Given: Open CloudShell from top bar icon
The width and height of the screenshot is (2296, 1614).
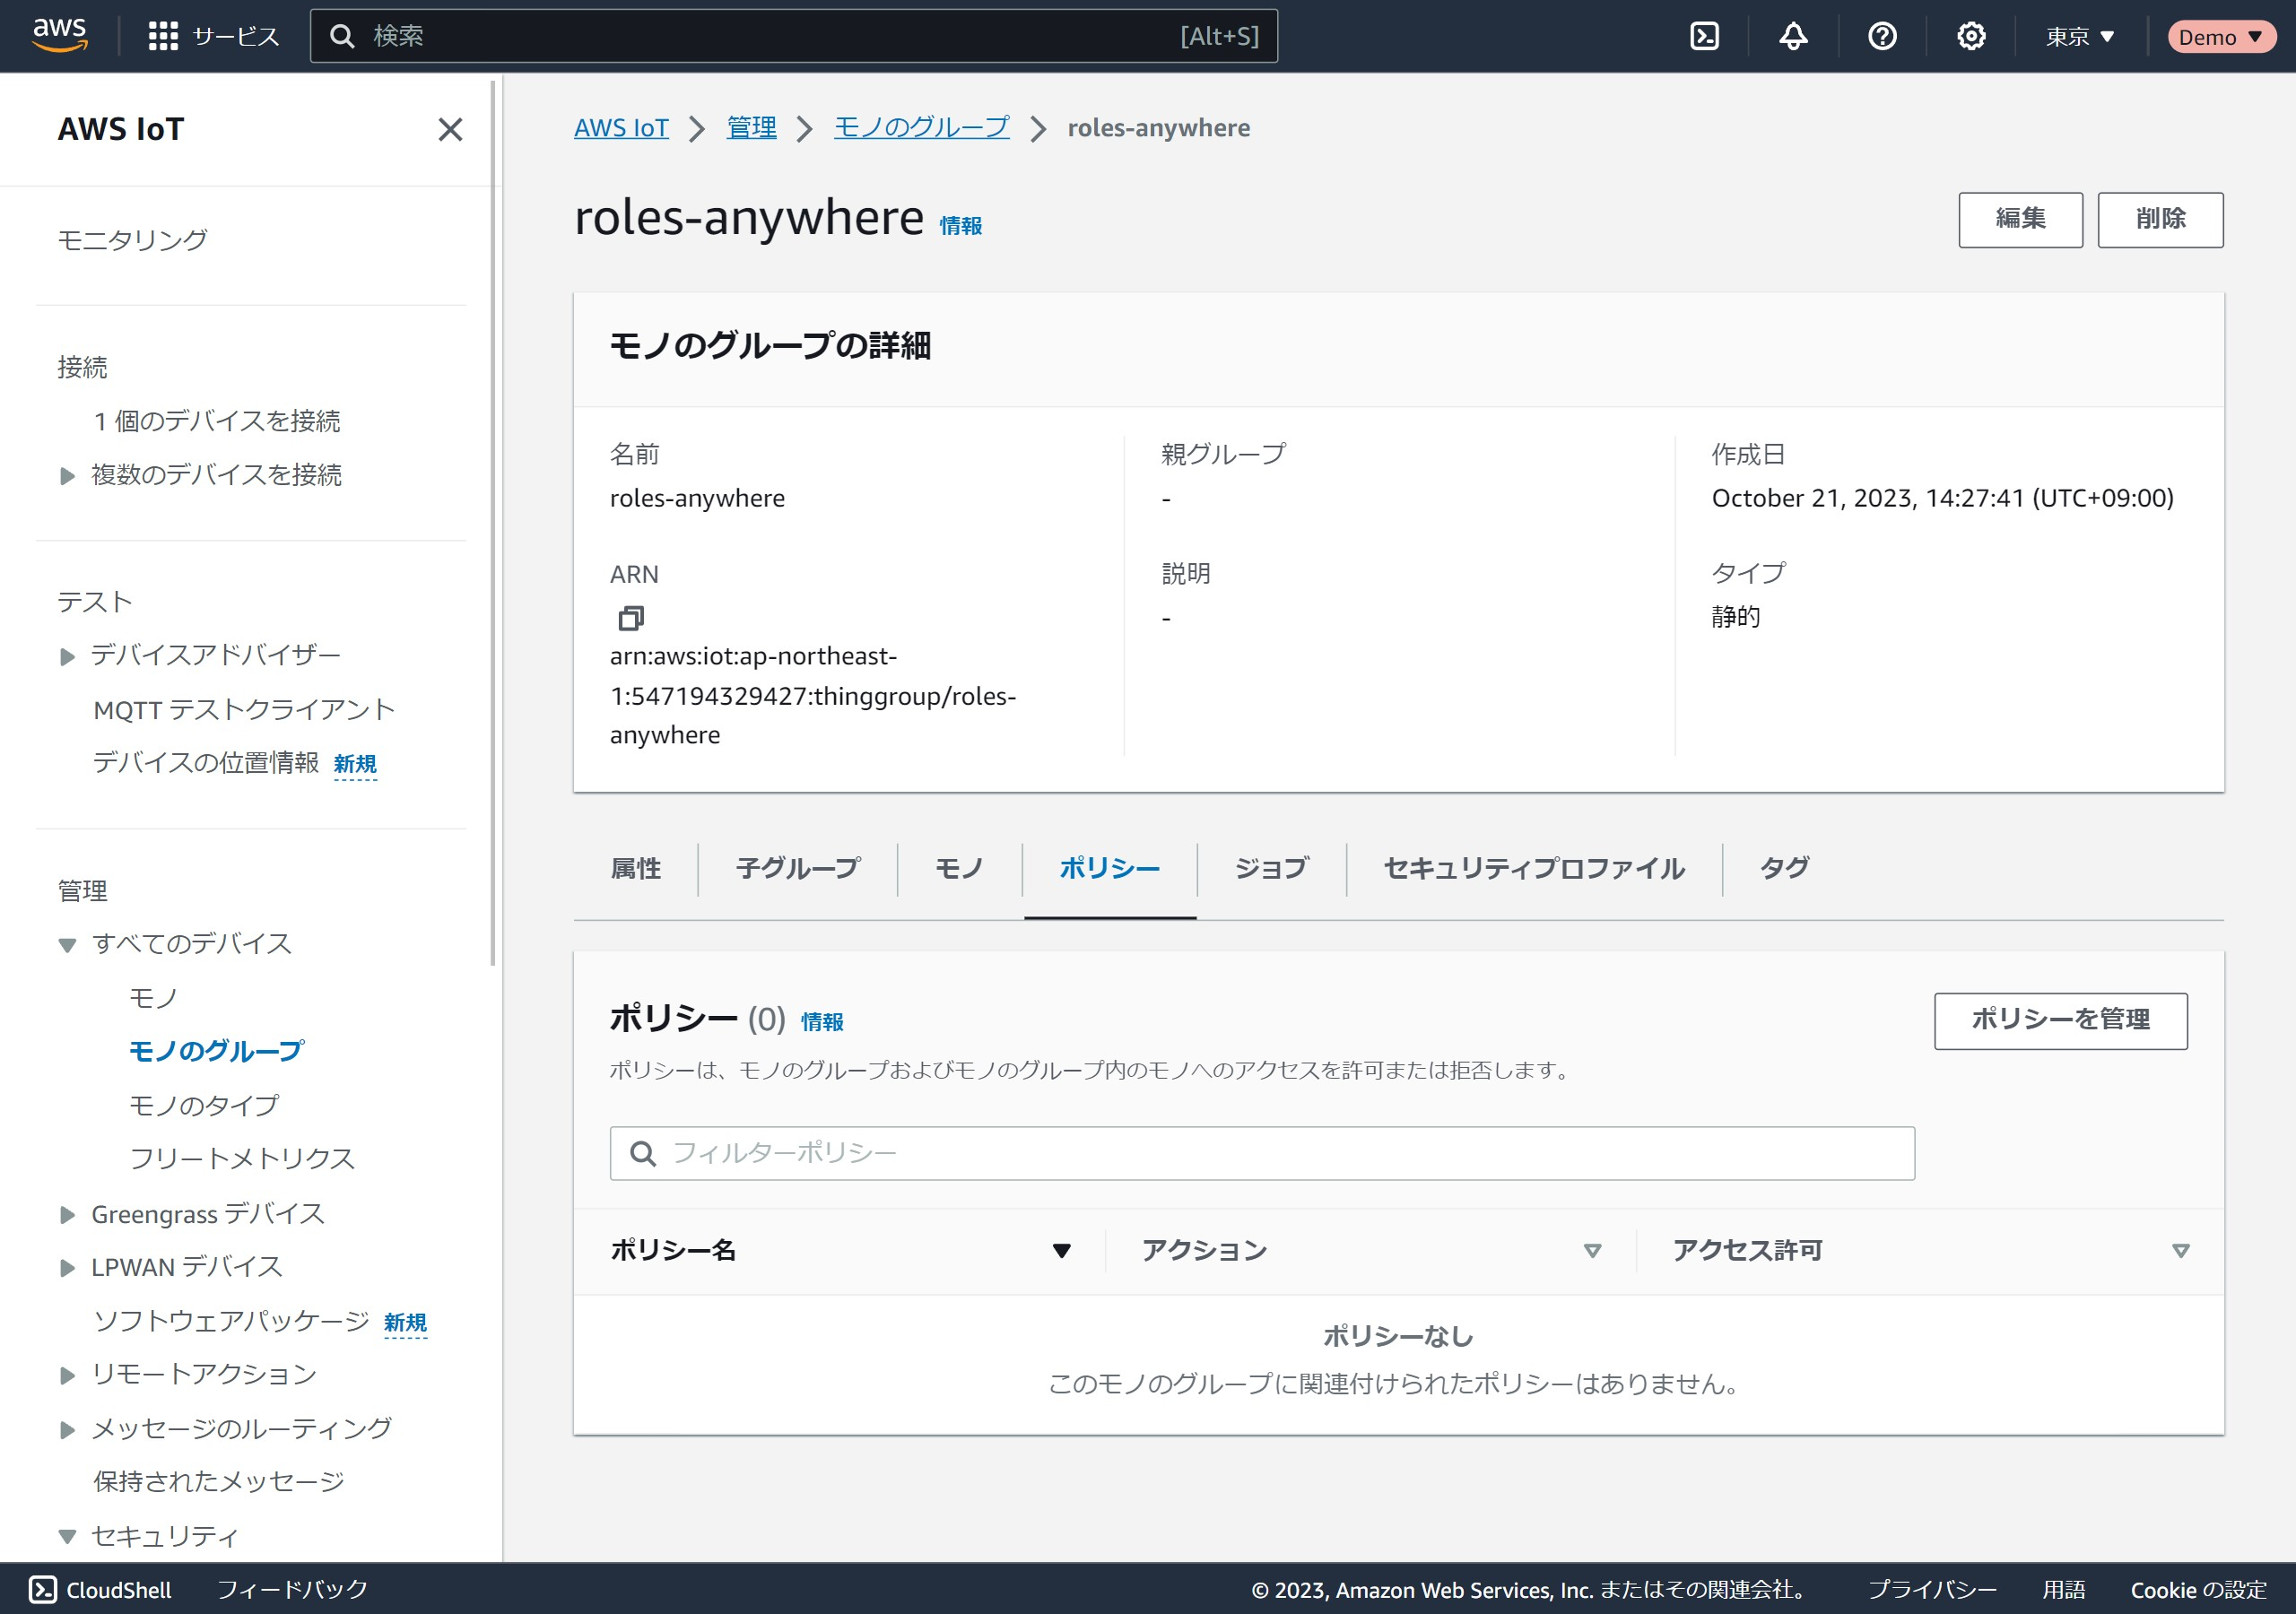Looking at the screenshot, I should (1704, 36).
